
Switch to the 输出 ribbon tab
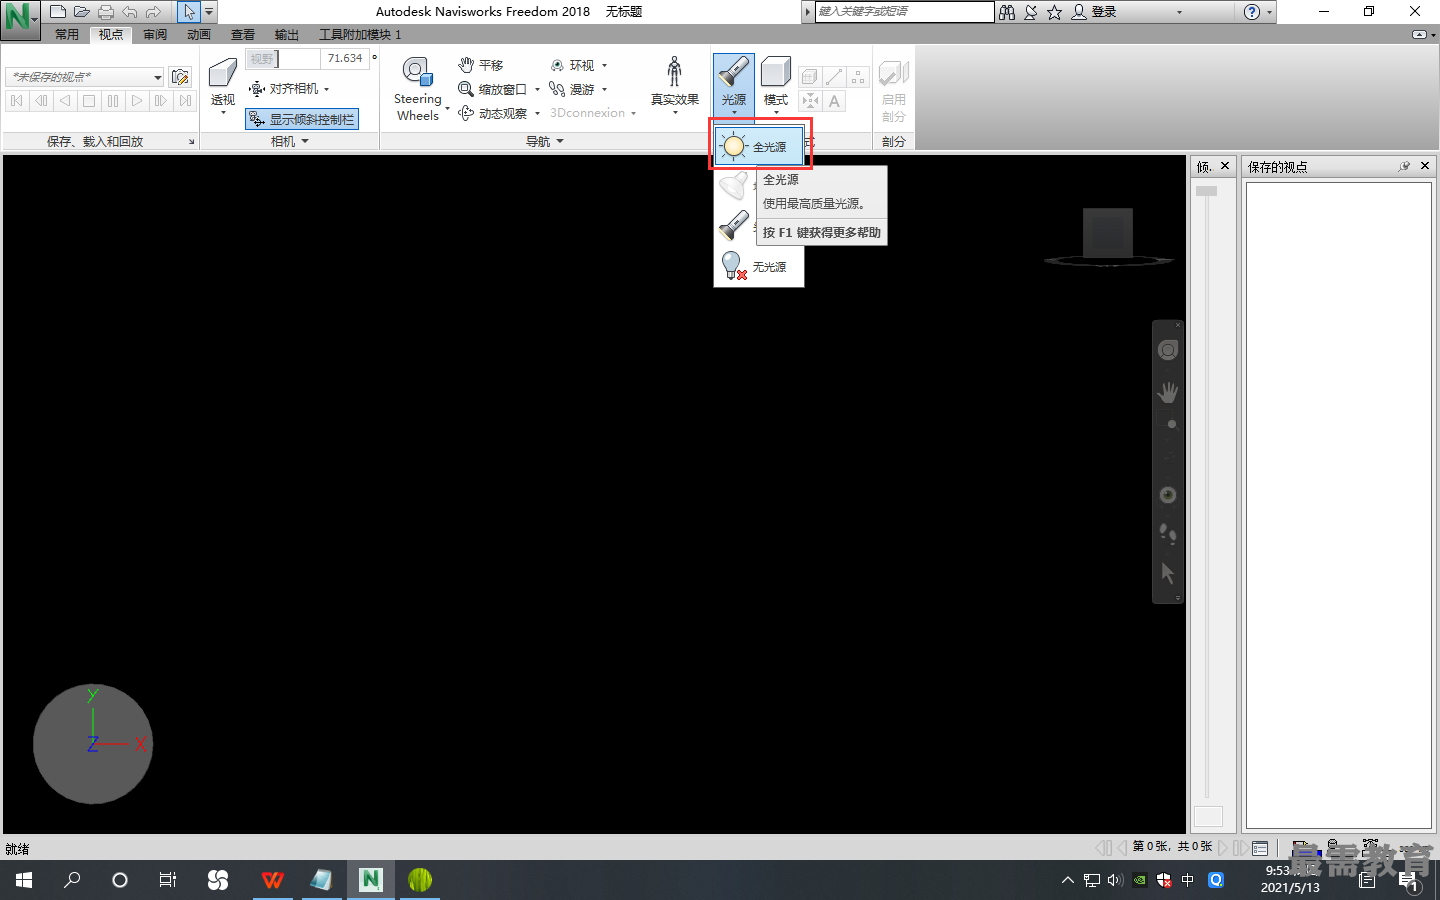click(287, 35)
